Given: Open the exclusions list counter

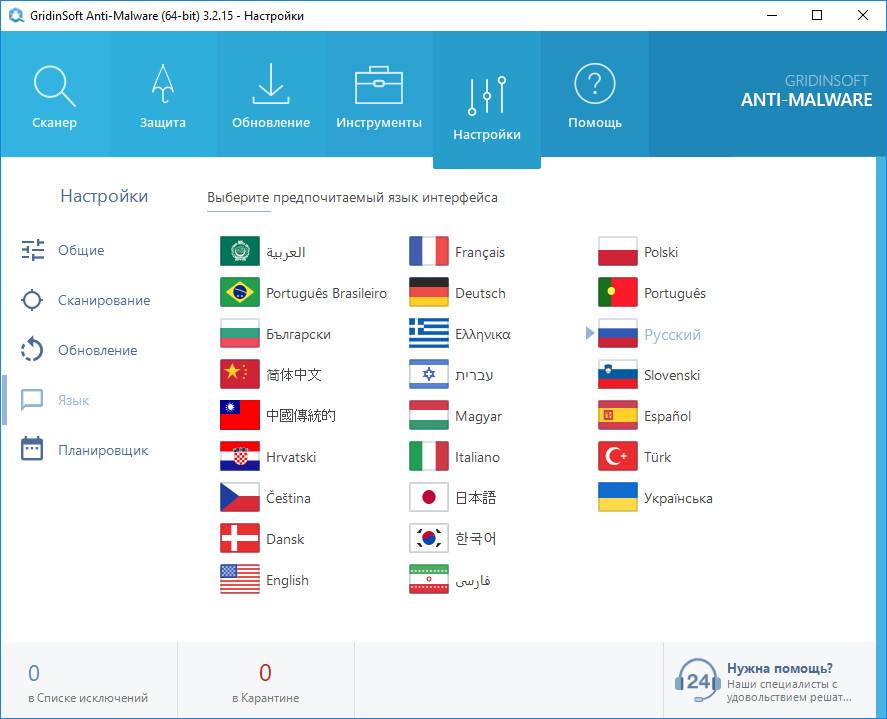Looking at the screenshot, I should coord(88,681).
